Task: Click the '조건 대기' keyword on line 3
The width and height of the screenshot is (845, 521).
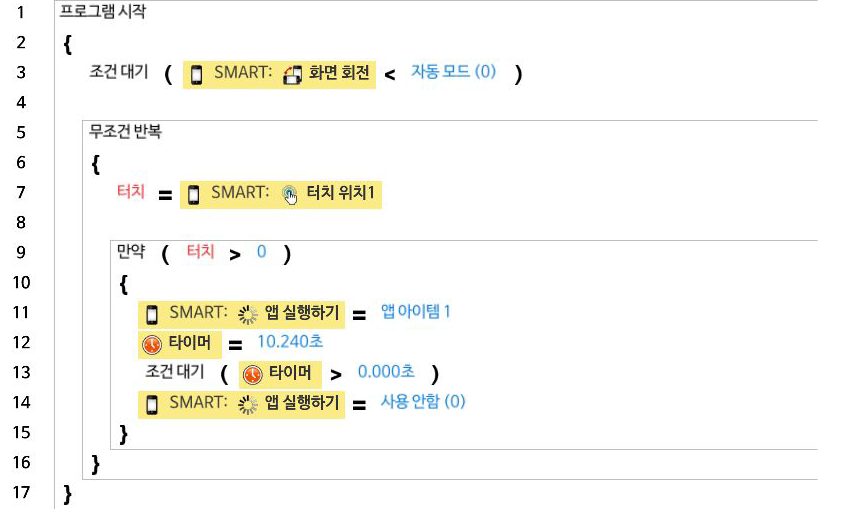Action: click(119, 72)
